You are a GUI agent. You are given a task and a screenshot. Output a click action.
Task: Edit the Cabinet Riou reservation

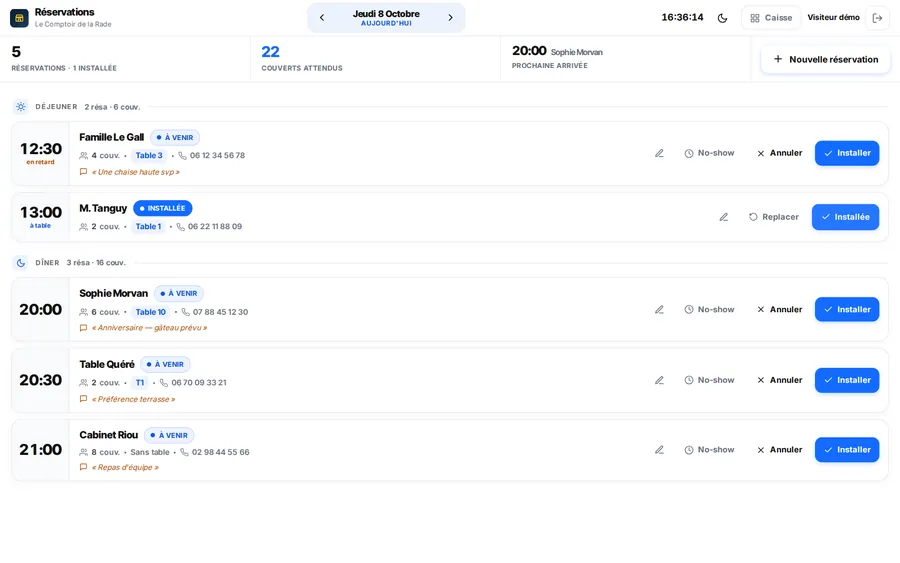click(x=660, y=450)
